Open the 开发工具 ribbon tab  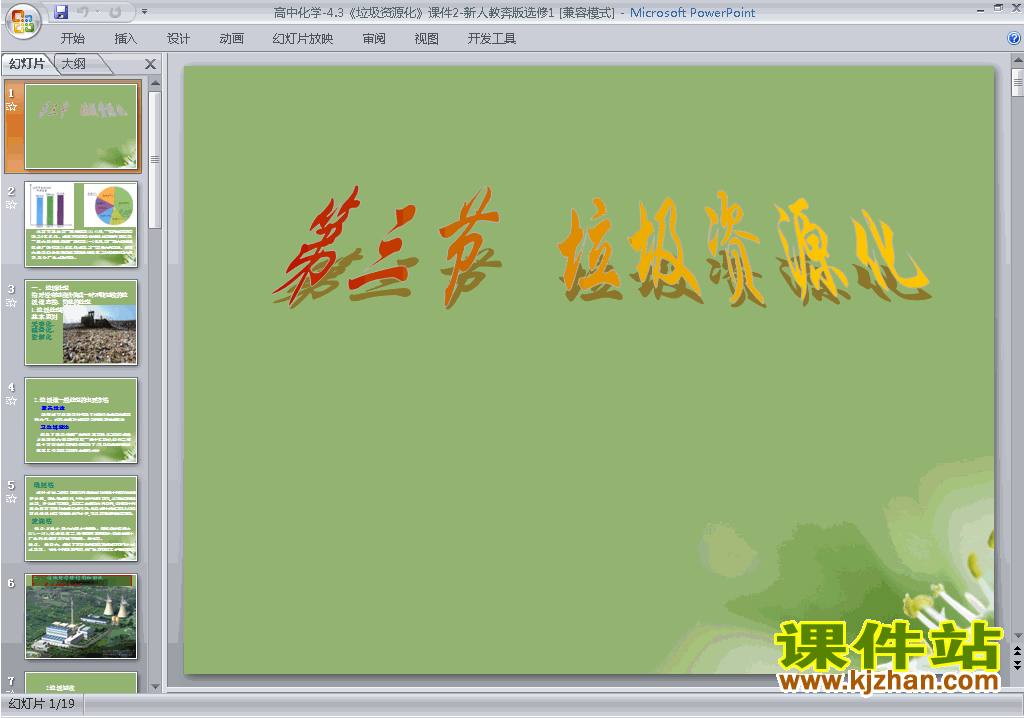492,39
